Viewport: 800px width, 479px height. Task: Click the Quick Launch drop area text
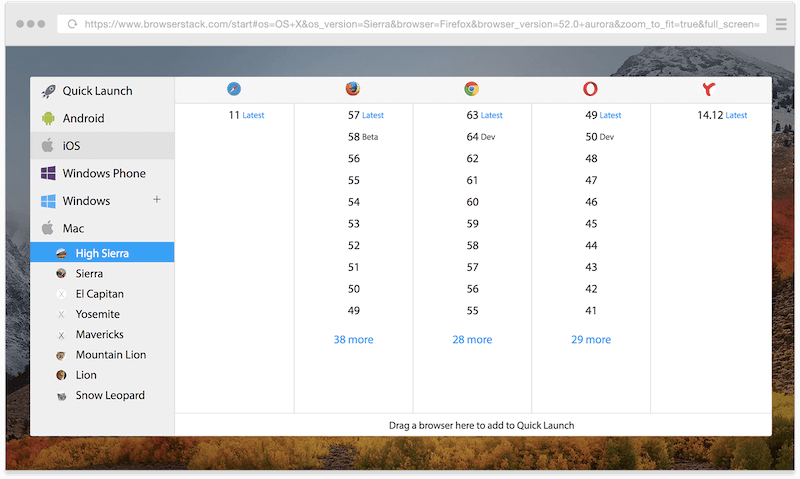pyautogui.click(x=482, y=425)
